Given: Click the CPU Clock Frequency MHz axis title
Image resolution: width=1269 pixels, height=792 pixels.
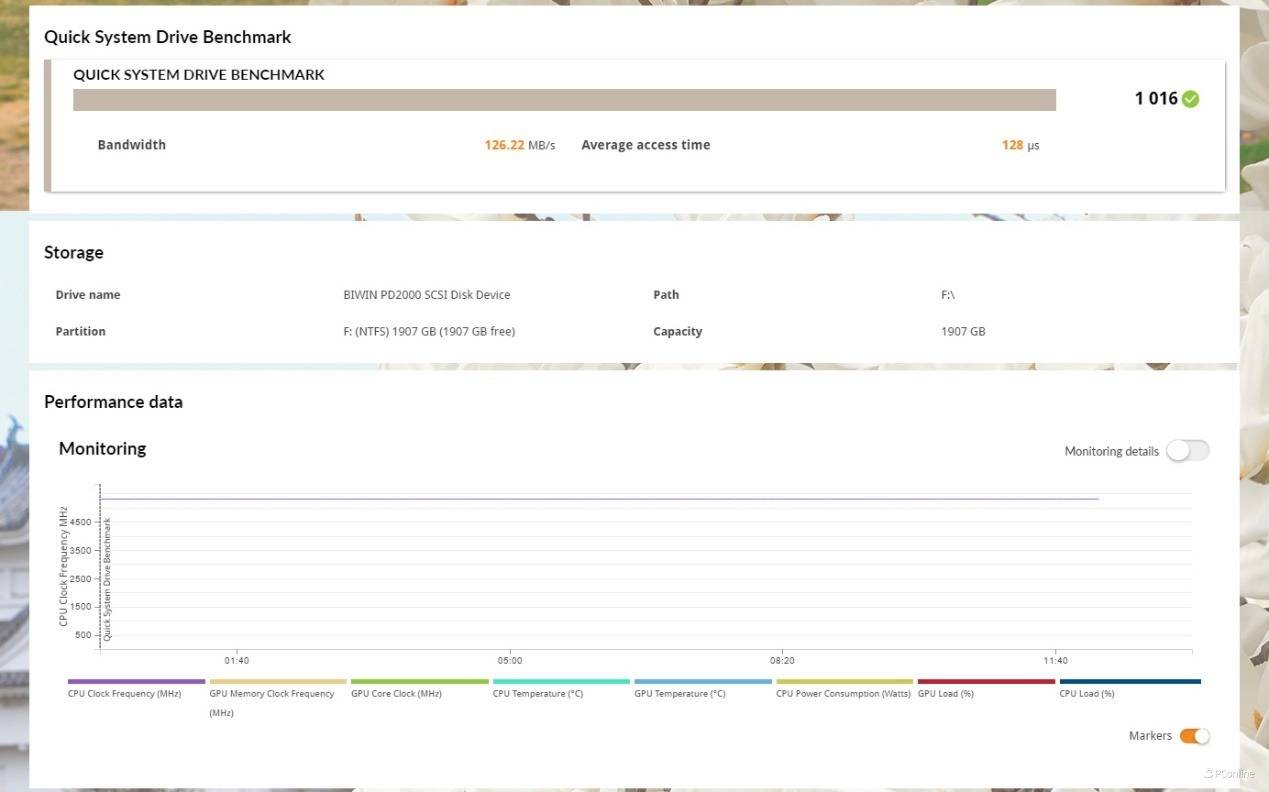Looking at the screenshot, I should pyautogui.click(x=63, y=566).
